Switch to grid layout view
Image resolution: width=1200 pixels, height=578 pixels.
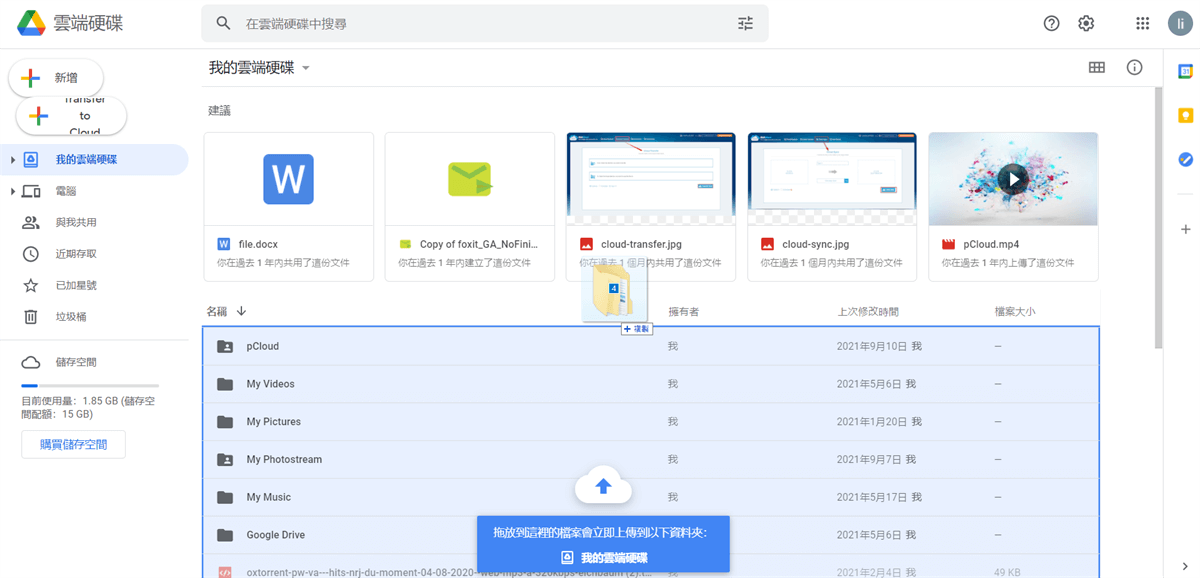(x=1097, y=67)
